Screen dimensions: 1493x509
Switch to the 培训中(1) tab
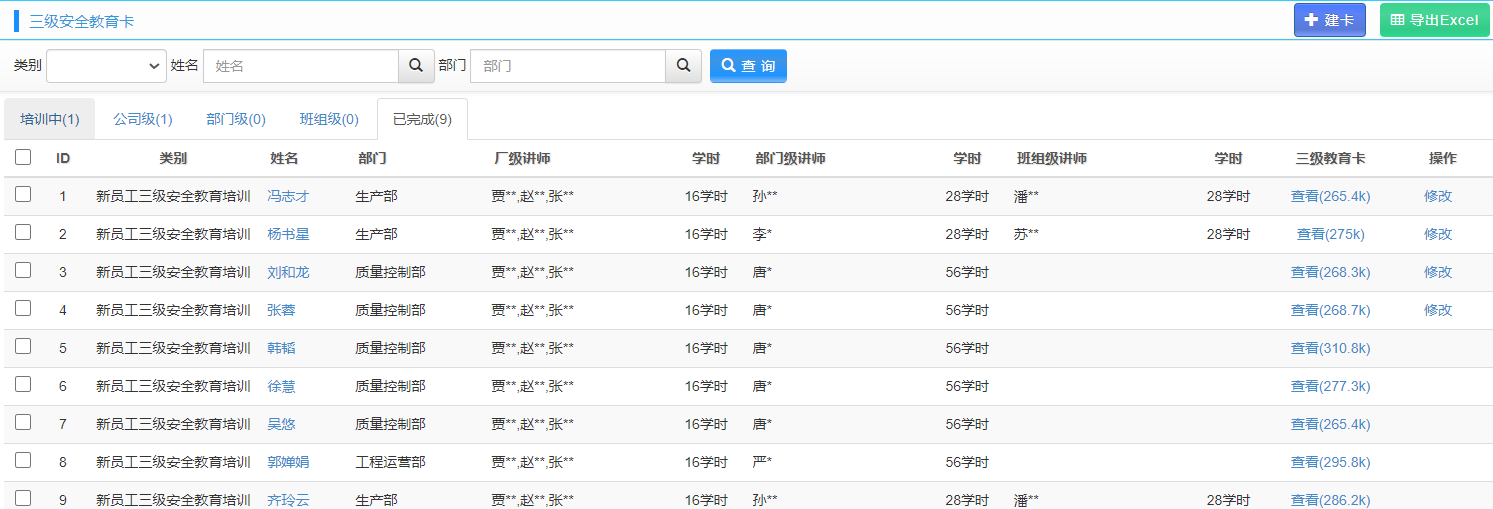point(50,119)
